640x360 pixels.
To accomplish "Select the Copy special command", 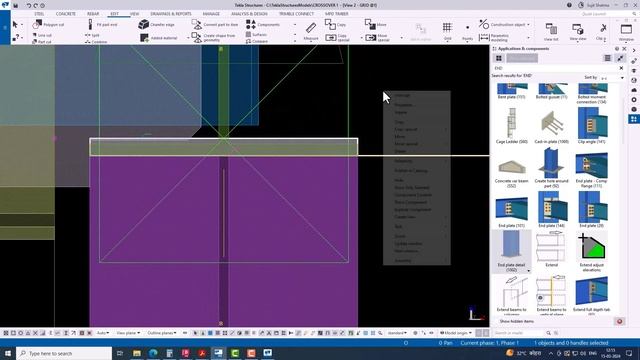I will click(x=338, y=38).
